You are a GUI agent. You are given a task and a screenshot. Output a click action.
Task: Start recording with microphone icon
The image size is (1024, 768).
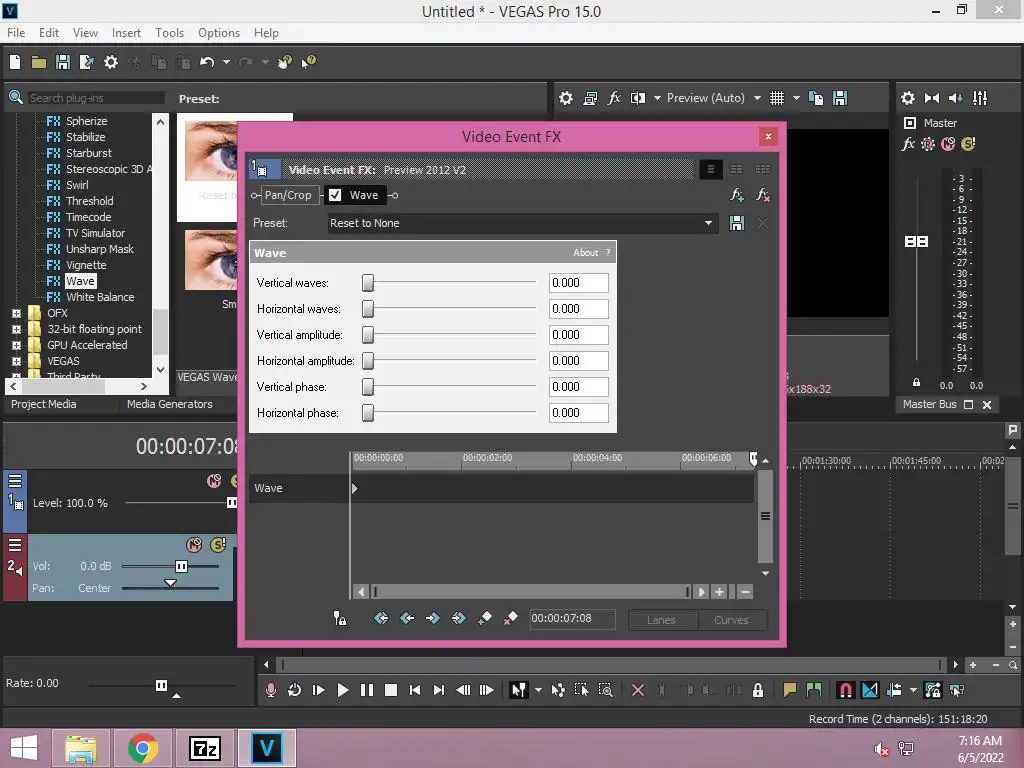click(x=270, y=690)
